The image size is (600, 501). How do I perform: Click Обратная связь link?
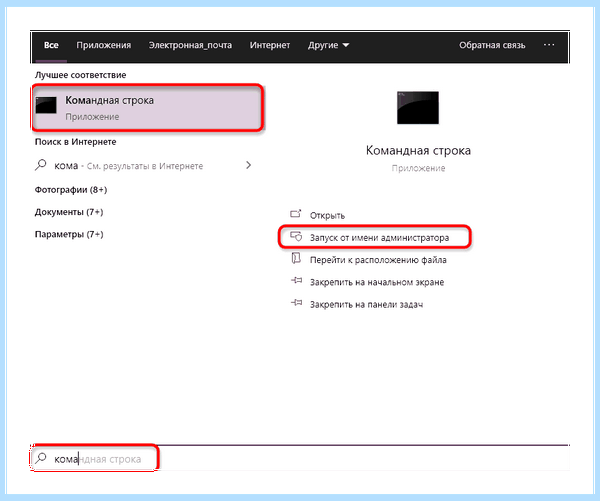492,45
